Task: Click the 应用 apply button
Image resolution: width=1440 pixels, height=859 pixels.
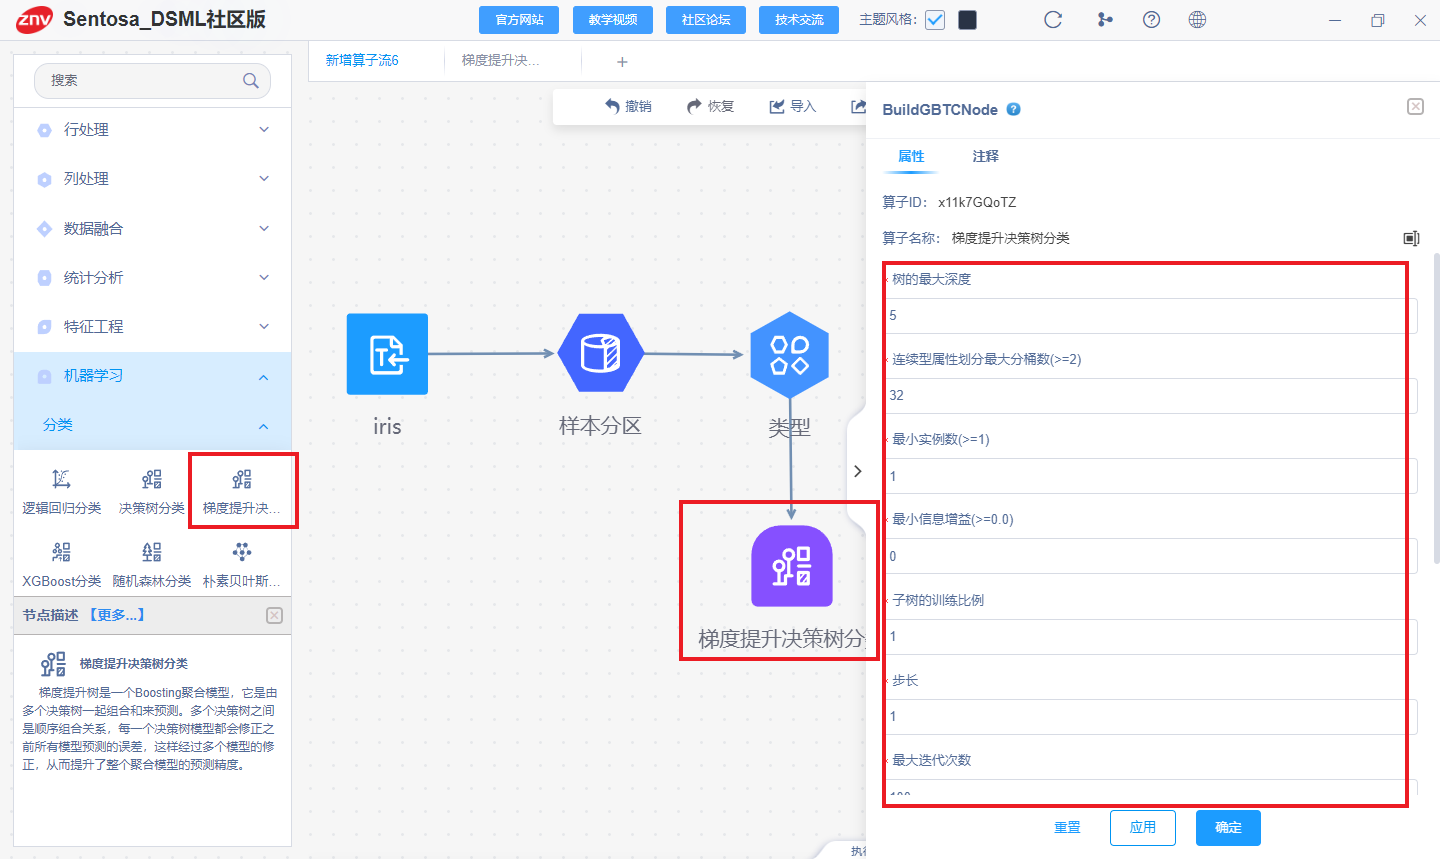Action: [x=1143, y=828]
